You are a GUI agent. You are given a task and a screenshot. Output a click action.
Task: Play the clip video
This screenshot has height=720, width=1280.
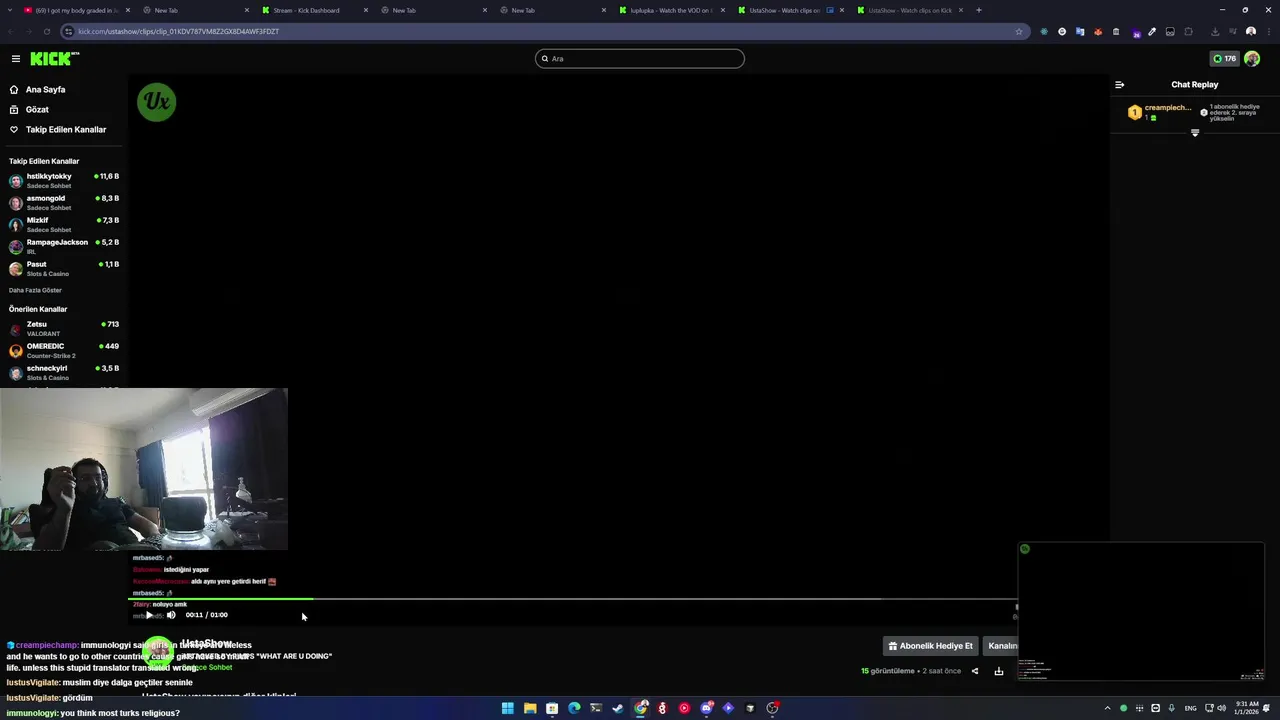(x=149, y=615)
